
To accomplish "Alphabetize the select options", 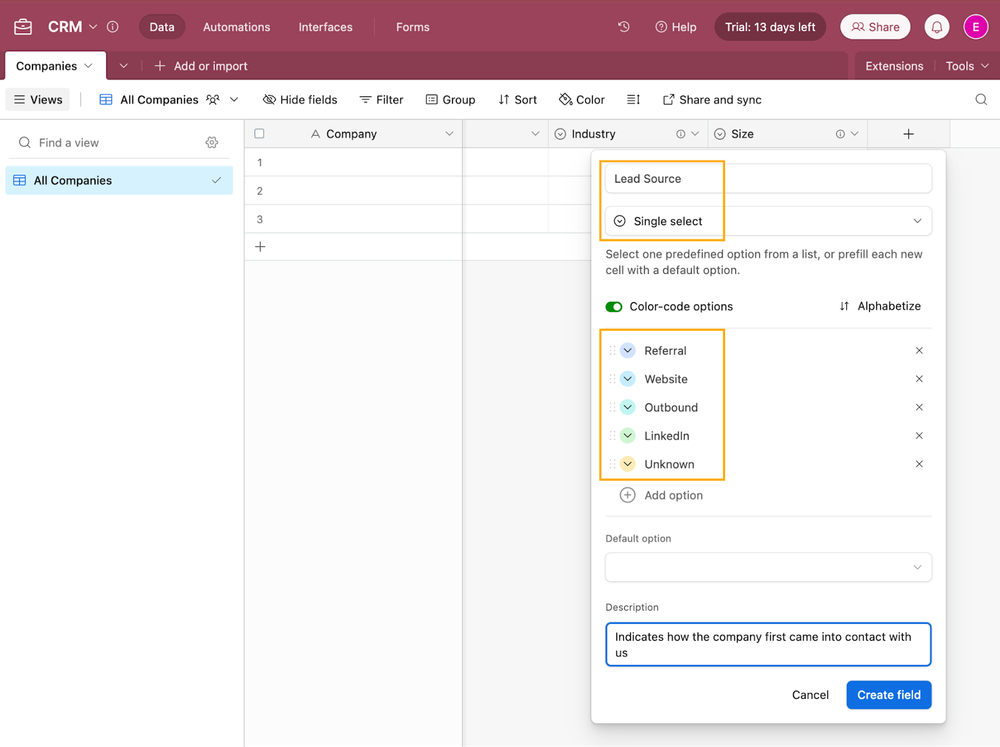I will tap(880, 306).
